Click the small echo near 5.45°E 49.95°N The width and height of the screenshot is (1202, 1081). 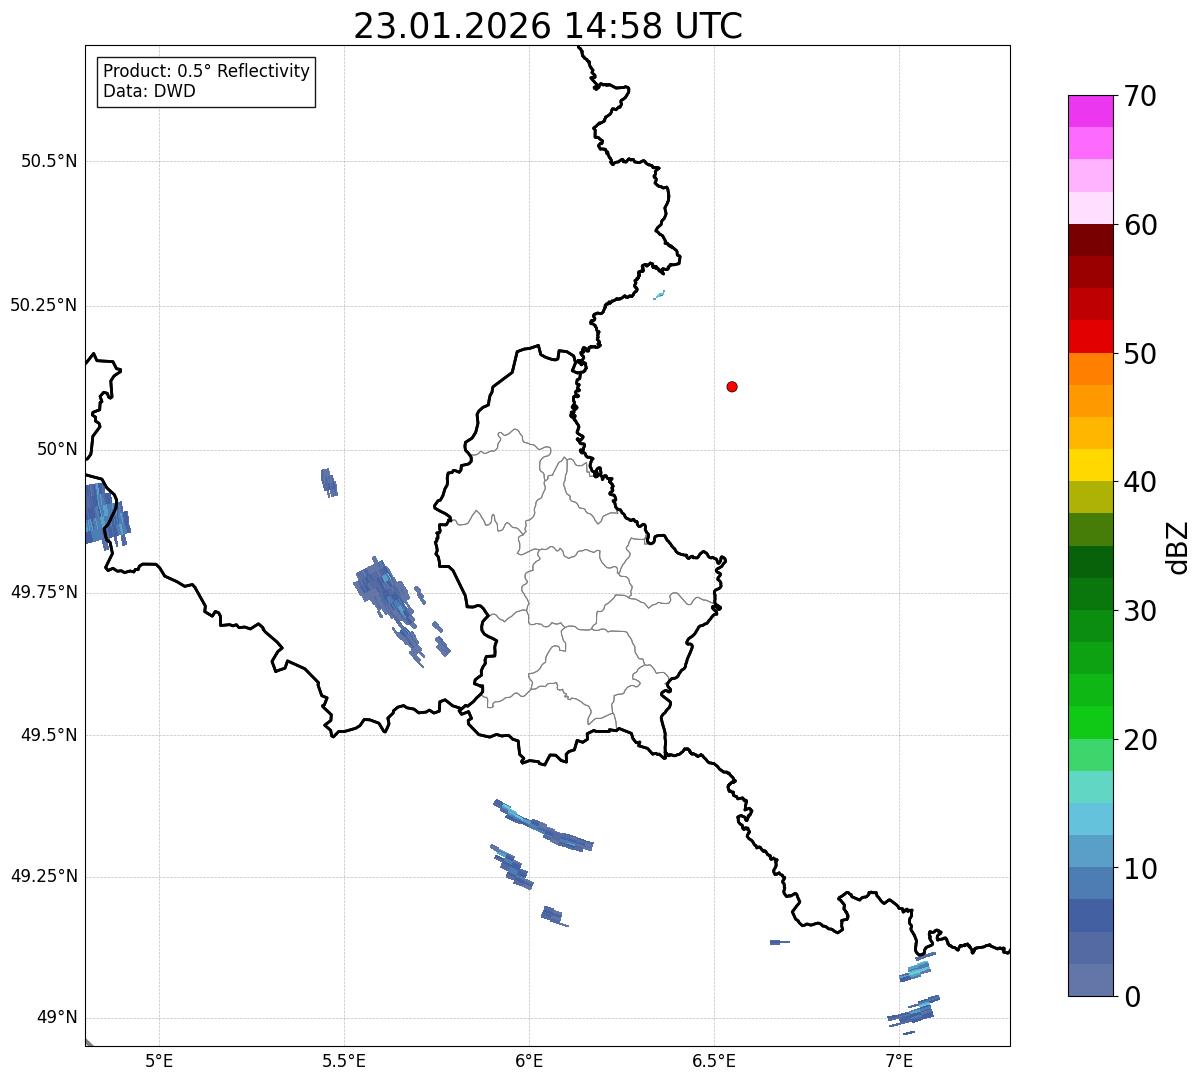pos(329,483)
